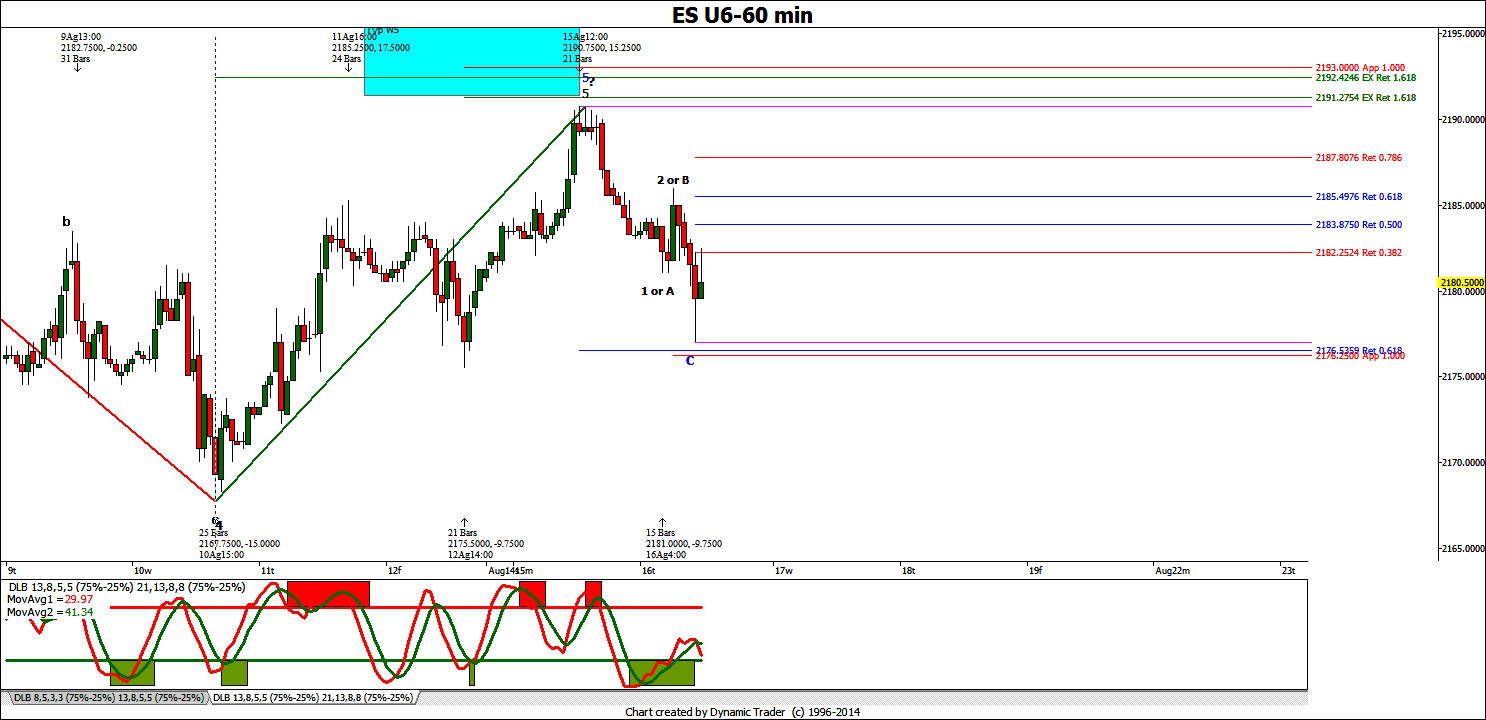Viewport: 1486px width, 720px height.
Task: Click the 15Ag12:00 2190.7500 swing annotation
Action: [602, 48]
